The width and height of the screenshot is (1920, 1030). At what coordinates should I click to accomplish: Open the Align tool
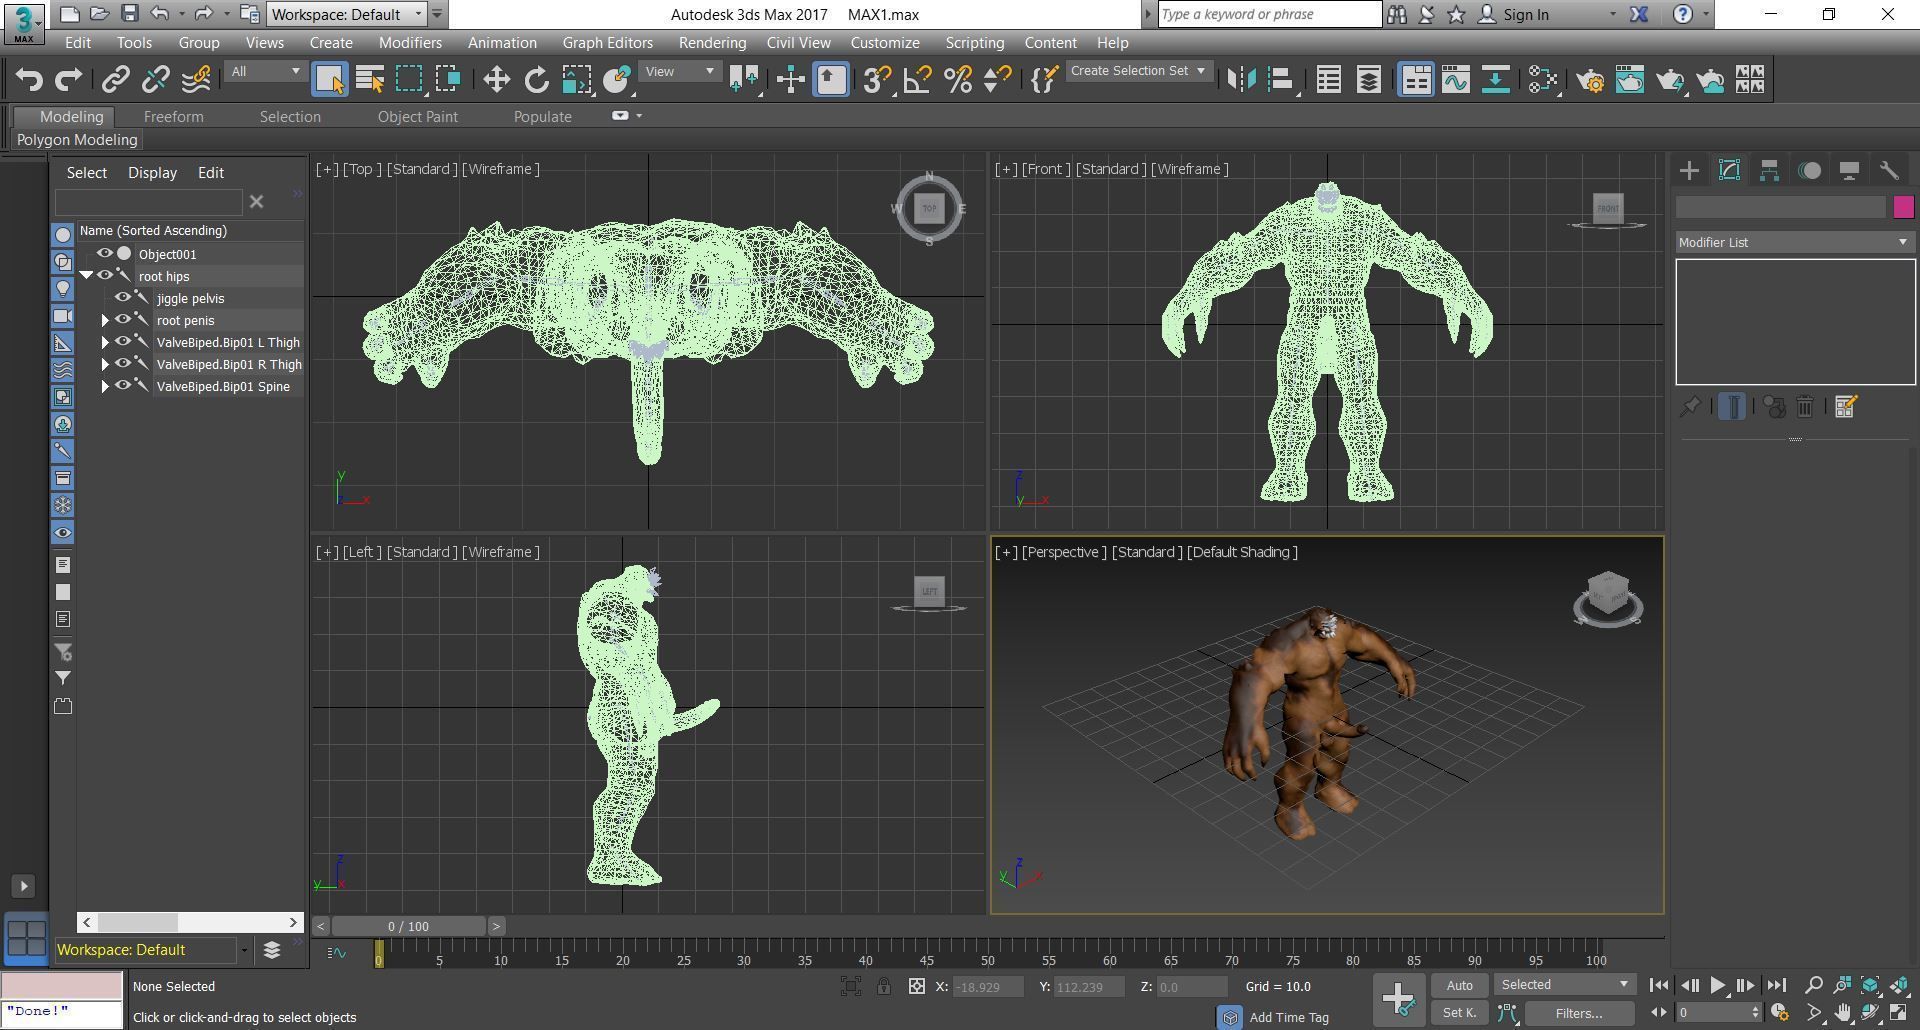coord(1281,80)
